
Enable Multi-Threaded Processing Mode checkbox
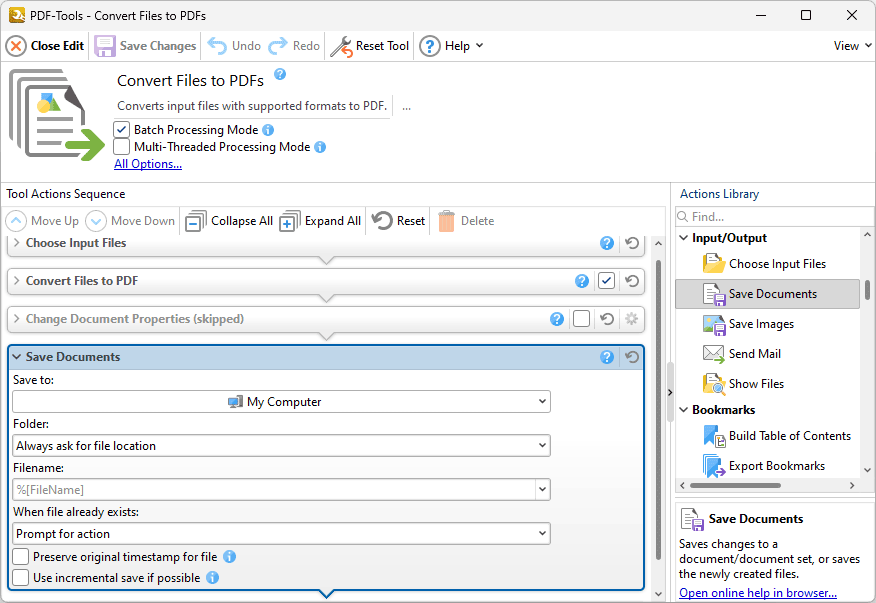[x=121, y=147]
